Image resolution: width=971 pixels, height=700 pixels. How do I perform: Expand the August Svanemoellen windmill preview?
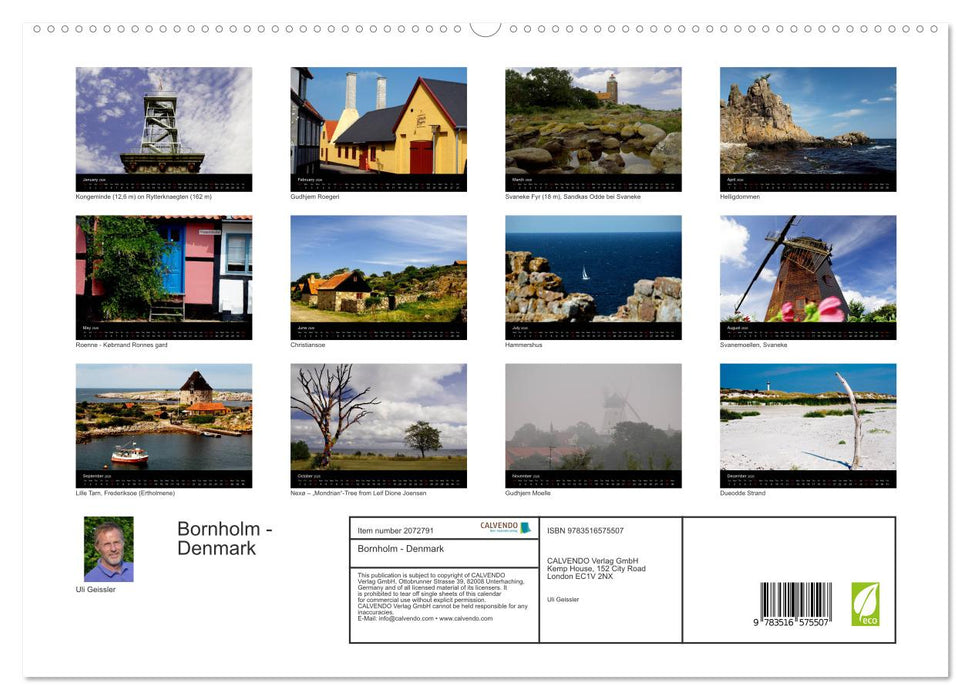808,272
